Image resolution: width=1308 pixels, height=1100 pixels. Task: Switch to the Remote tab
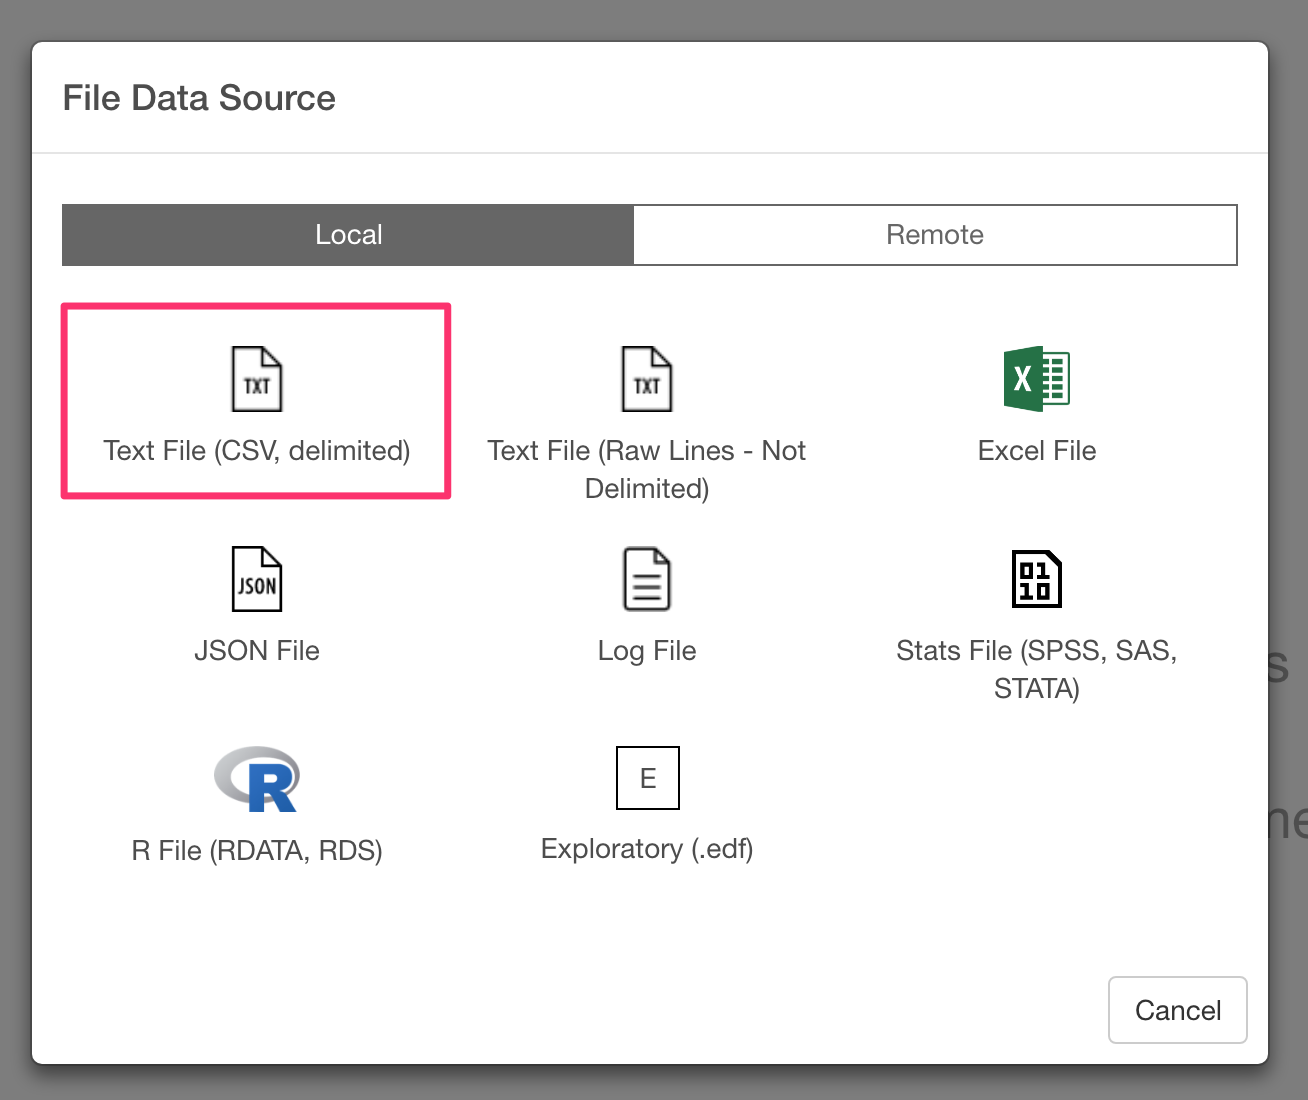(935, 235)
